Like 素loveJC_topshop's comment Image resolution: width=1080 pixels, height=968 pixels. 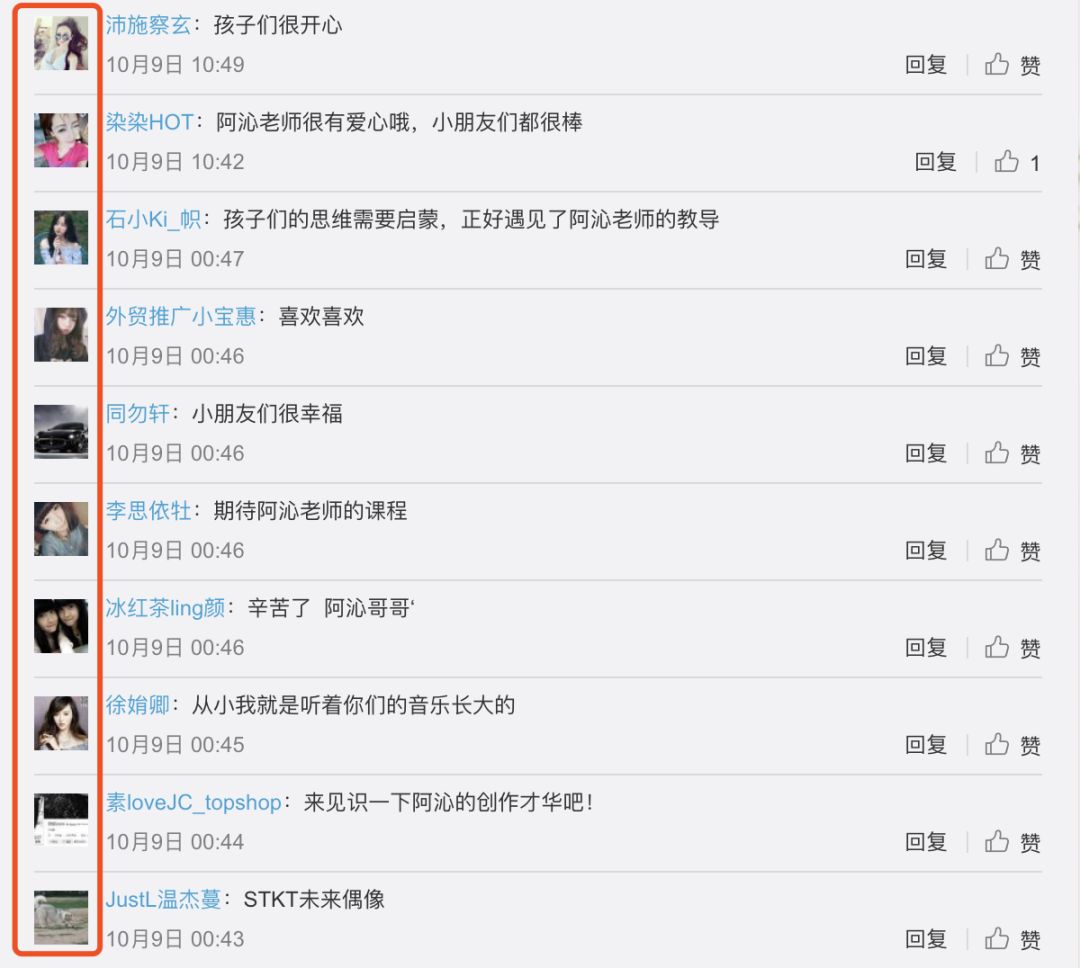point(1012,842)
